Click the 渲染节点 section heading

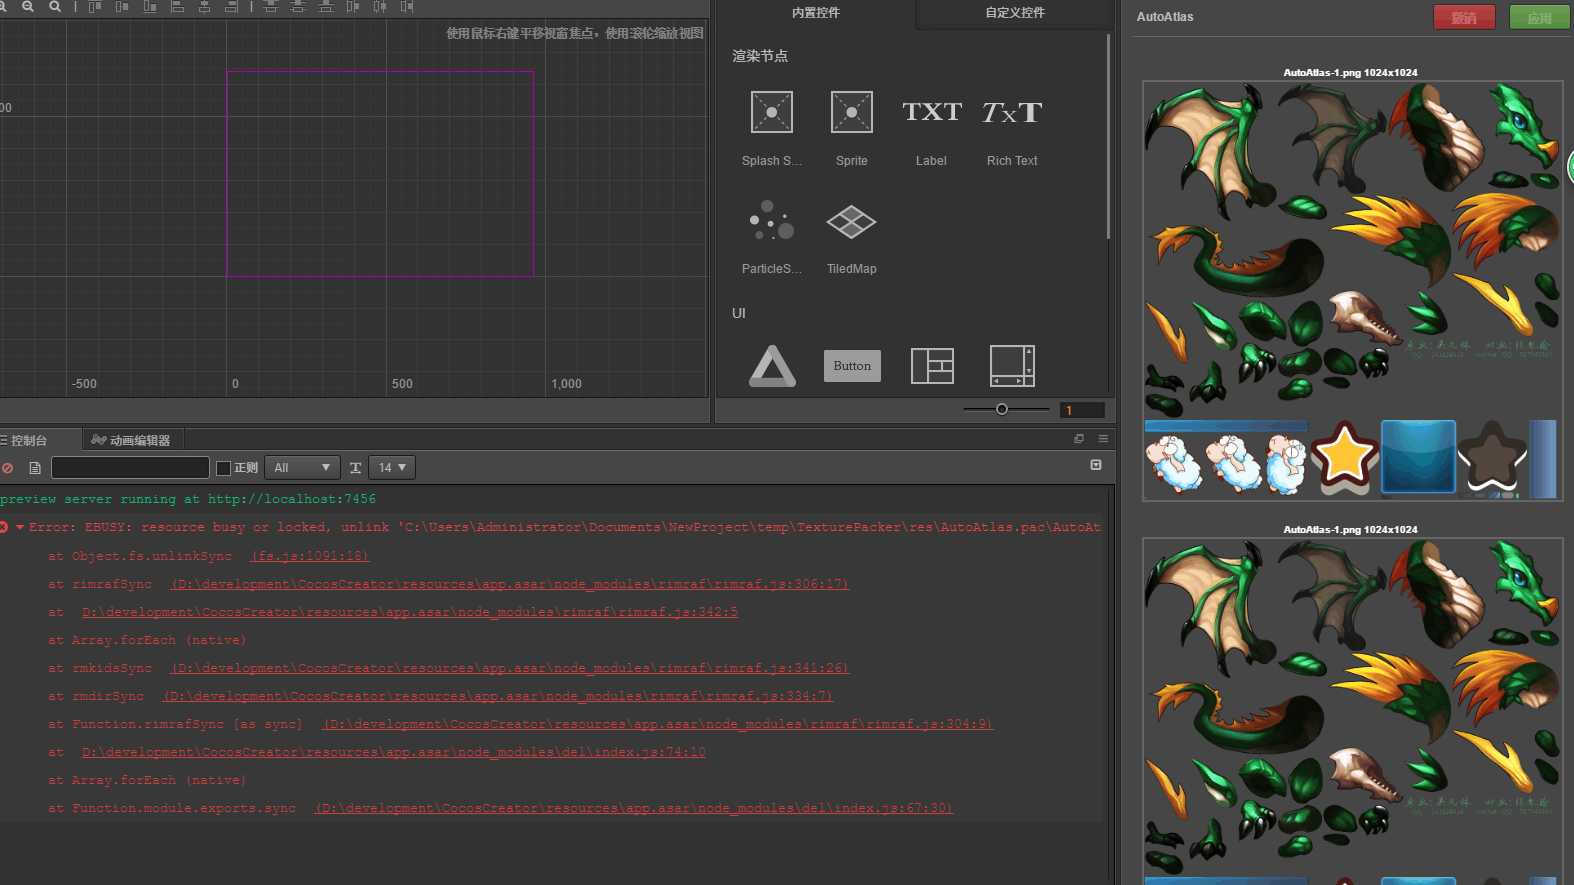[x=760, y=56]
